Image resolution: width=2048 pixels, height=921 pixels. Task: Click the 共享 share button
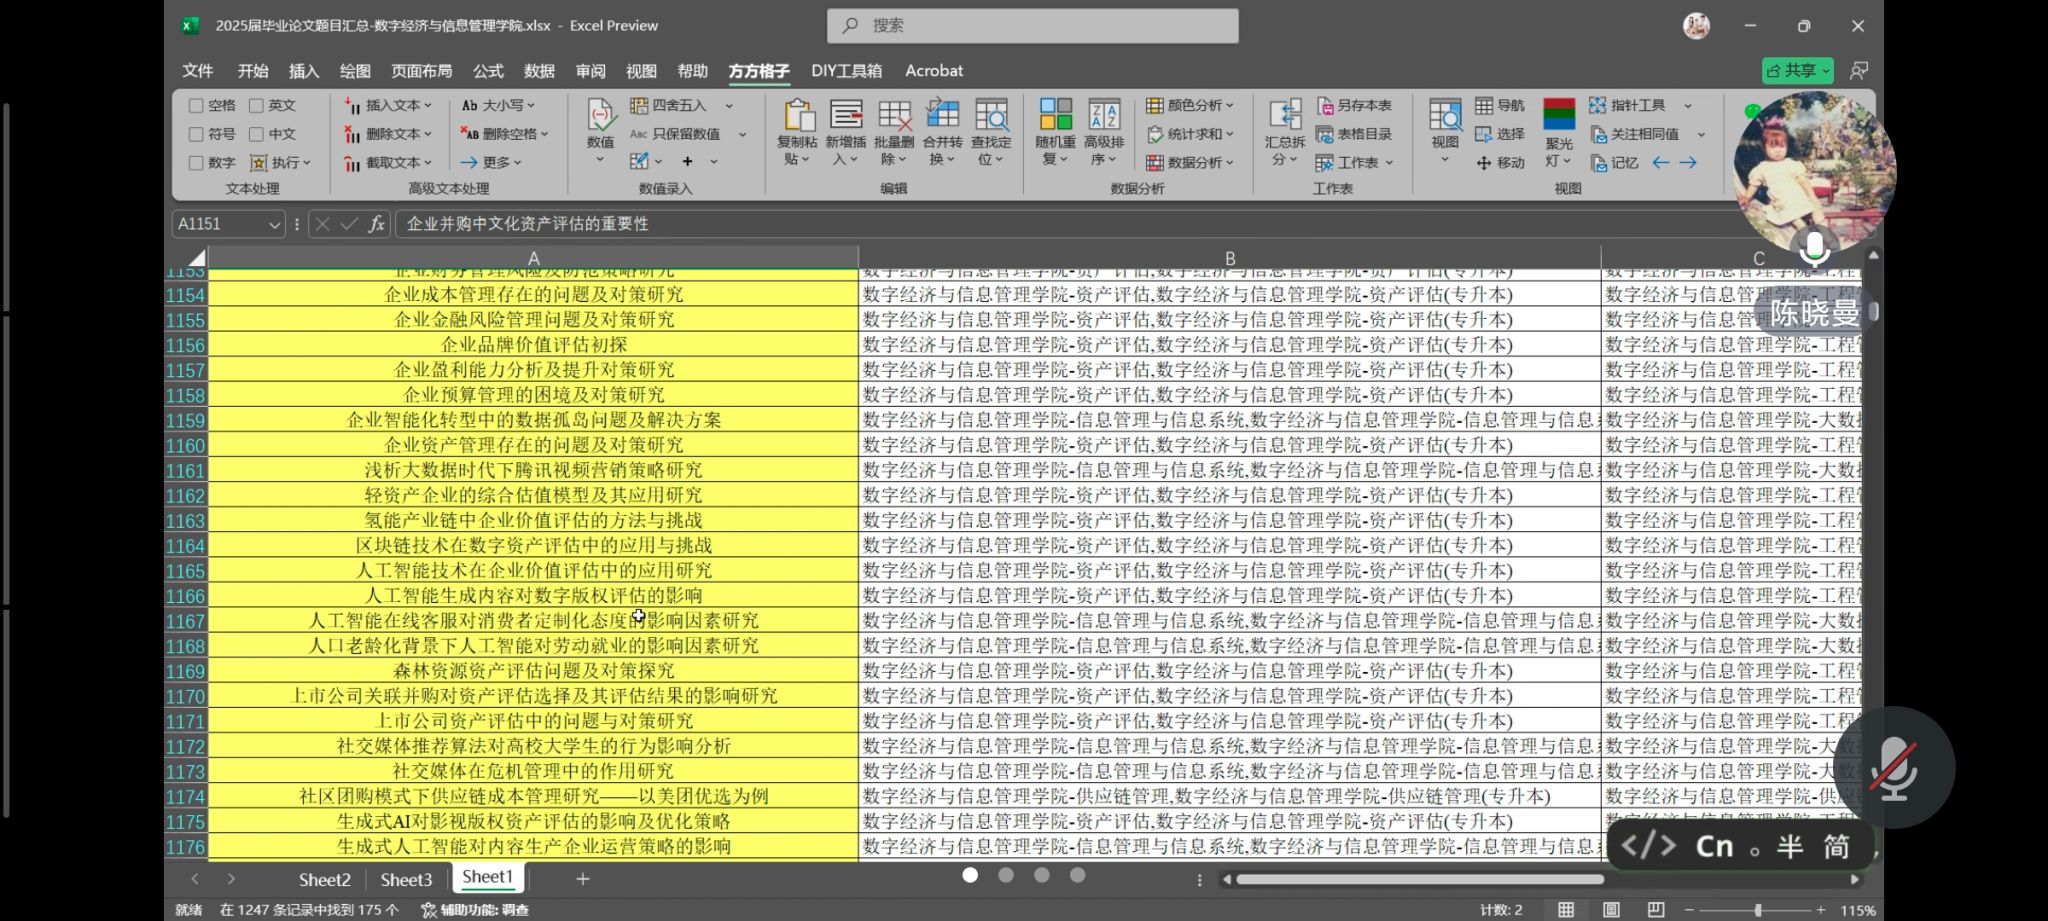pyautogui.click(x=1796, y=70)
